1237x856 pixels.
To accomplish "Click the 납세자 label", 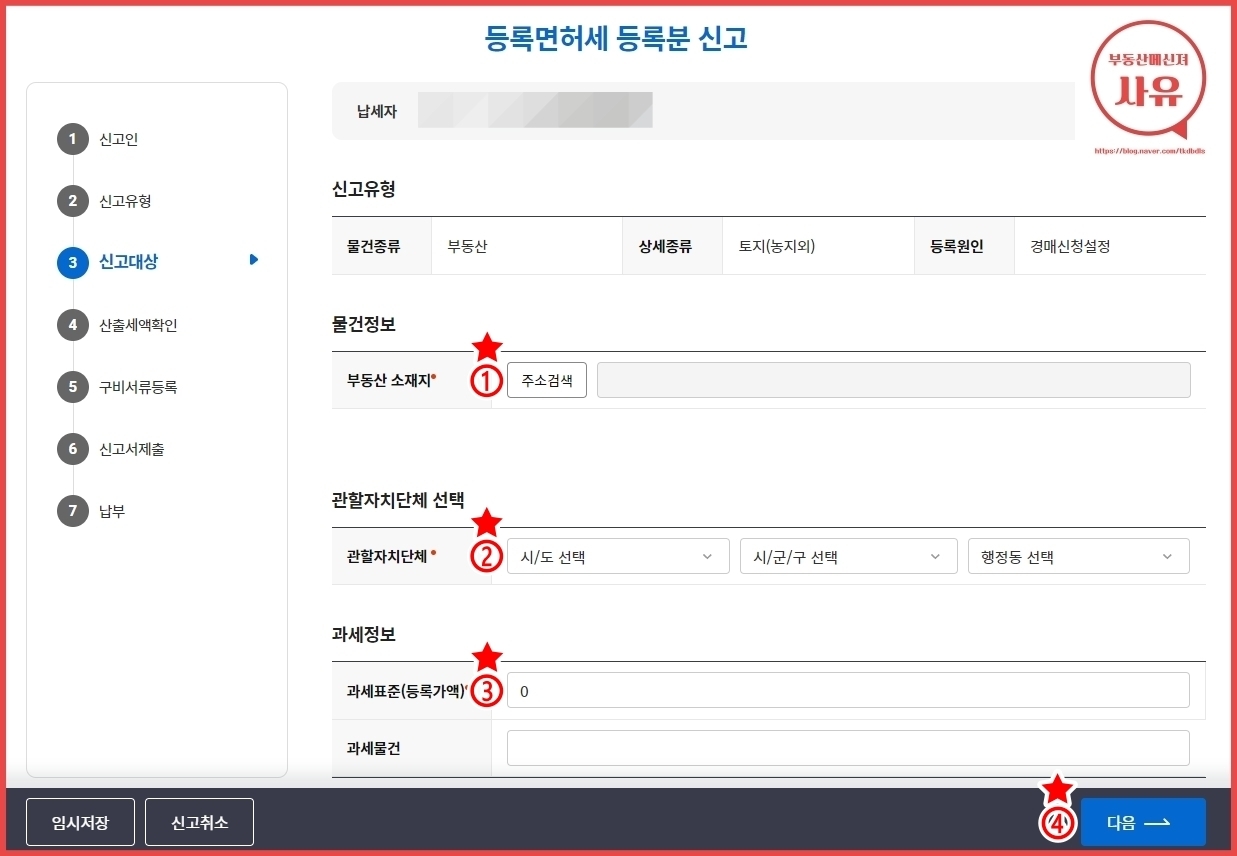I will click(377, 111).
